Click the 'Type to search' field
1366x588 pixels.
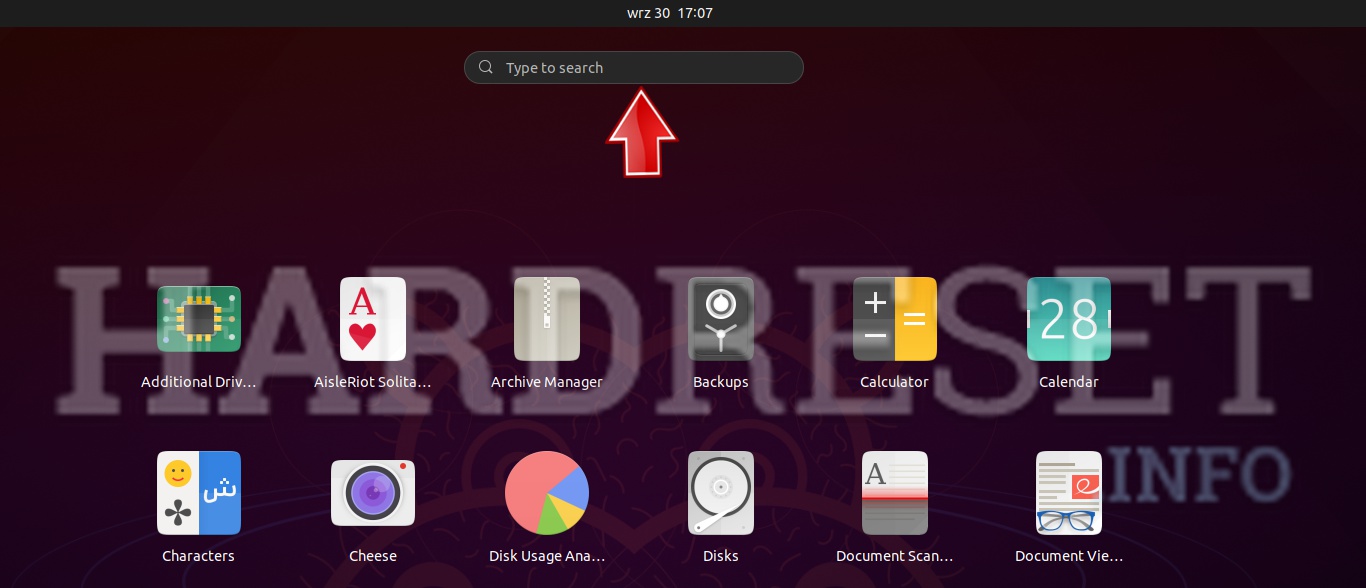tap(640, 68)
